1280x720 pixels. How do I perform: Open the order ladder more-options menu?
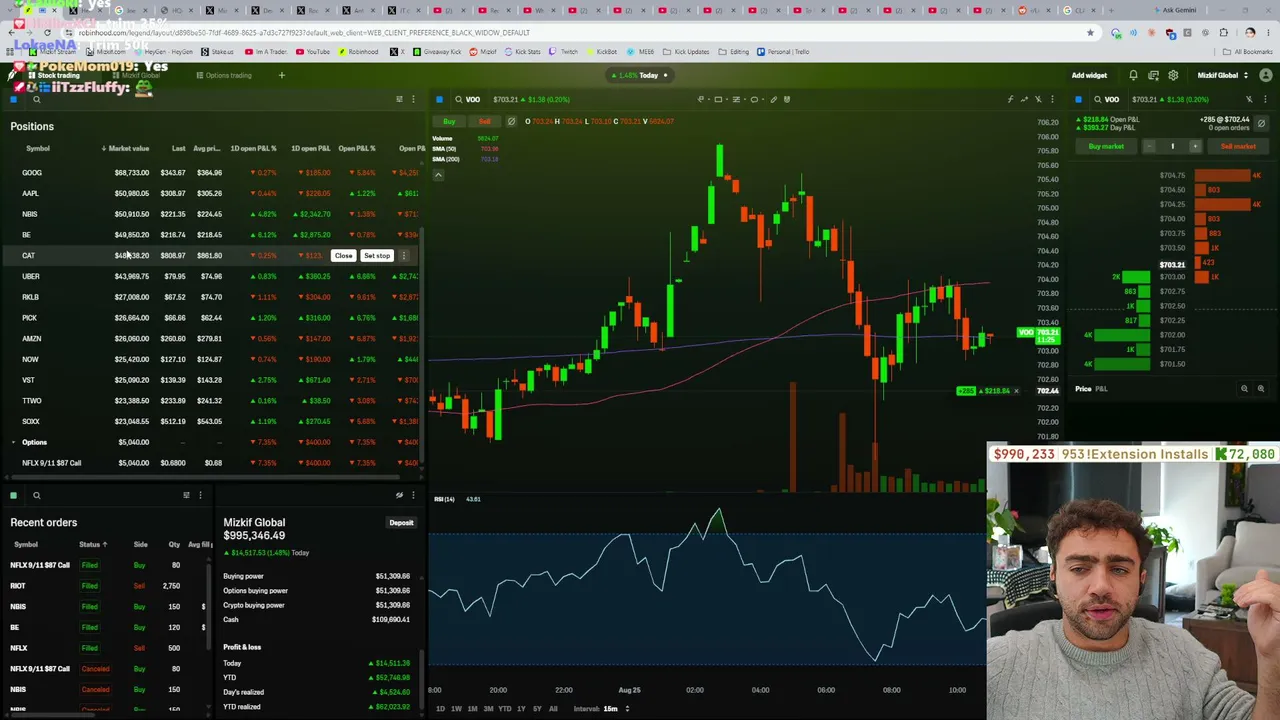click(x=1265, y=99)
